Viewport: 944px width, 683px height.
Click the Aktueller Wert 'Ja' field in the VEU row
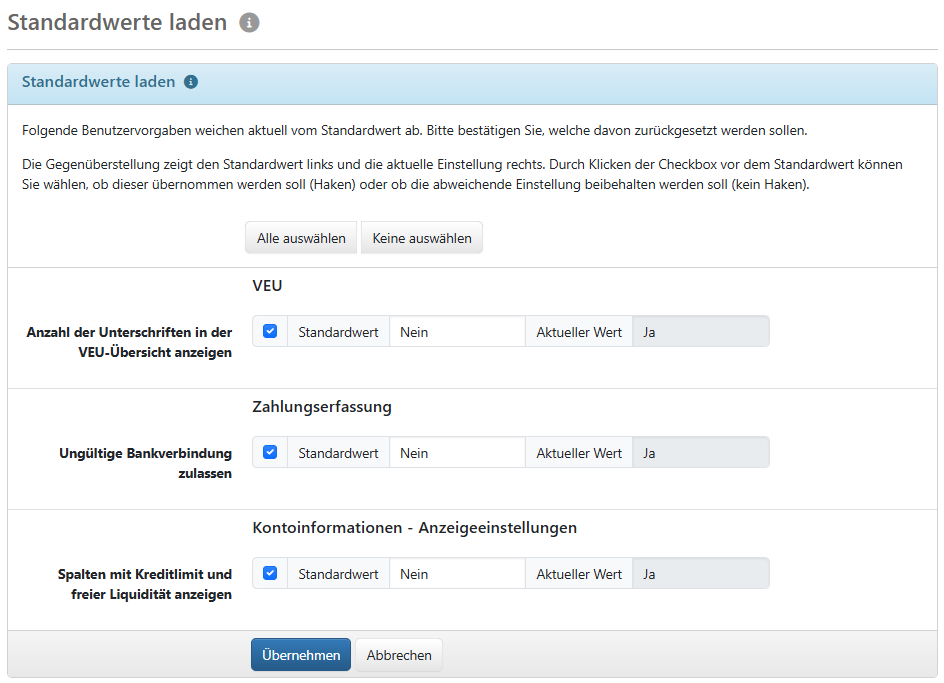click(701, 332)
